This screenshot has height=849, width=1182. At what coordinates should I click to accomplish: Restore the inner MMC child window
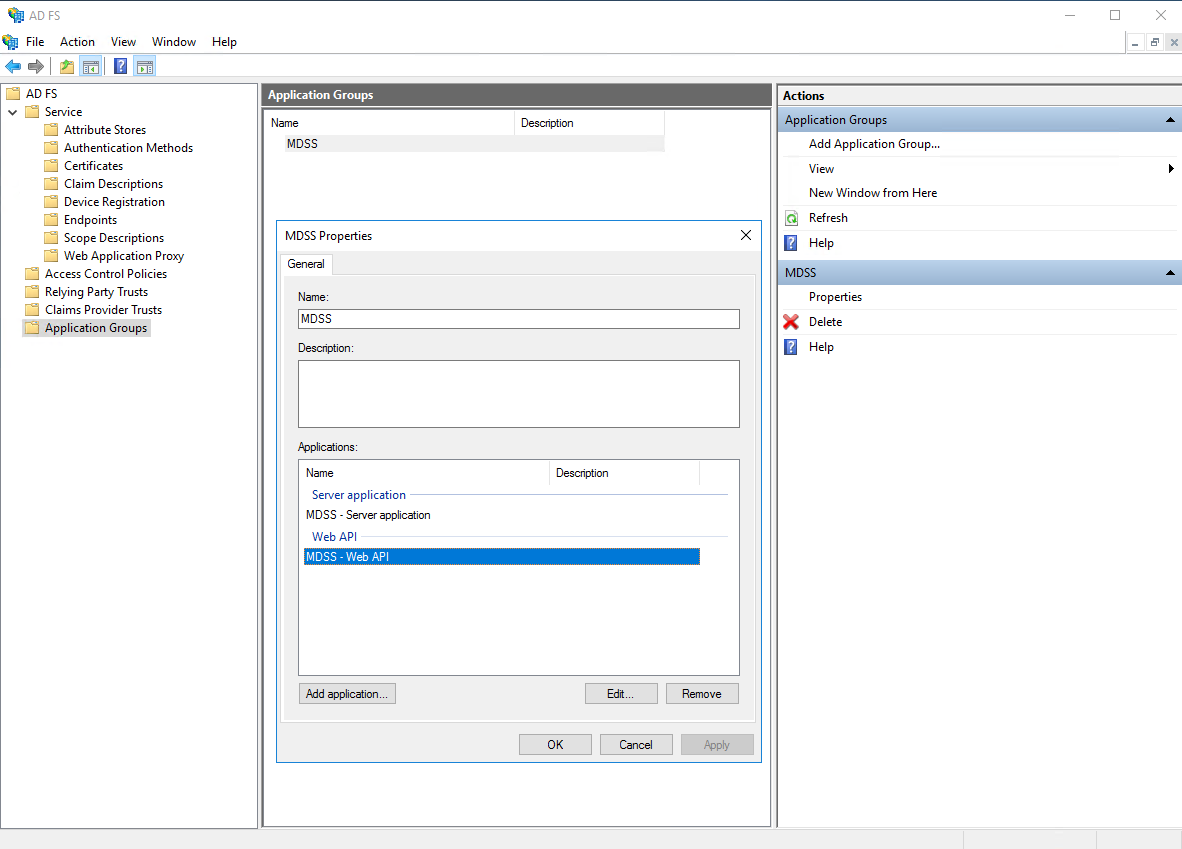1154,43
